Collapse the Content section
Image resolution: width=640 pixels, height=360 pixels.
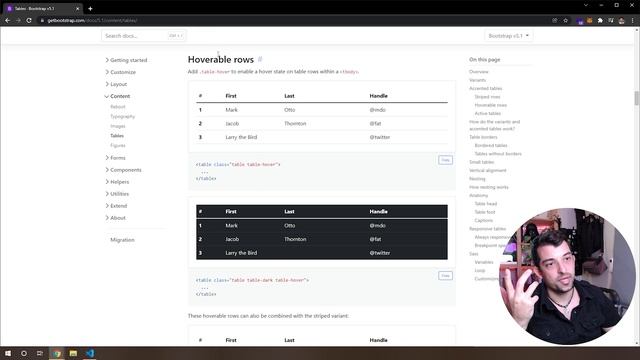(x=117, y=96)
